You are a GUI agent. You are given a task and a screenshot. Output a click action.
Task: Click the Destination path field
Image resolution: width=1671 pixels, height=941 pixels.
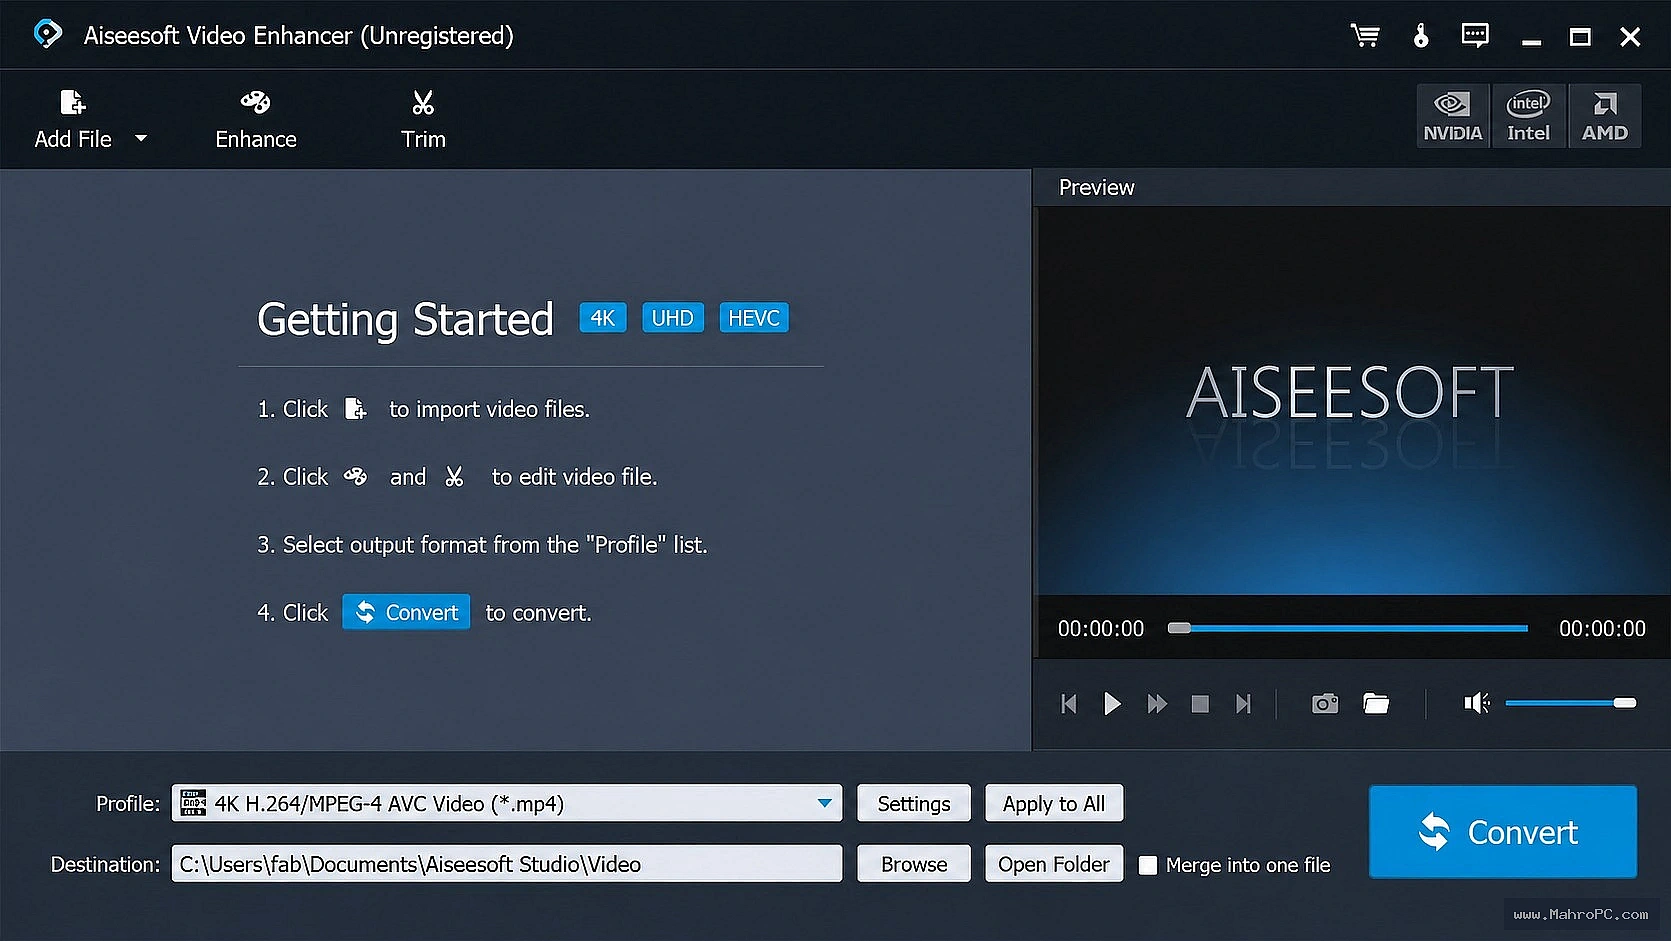coord(507,864)
